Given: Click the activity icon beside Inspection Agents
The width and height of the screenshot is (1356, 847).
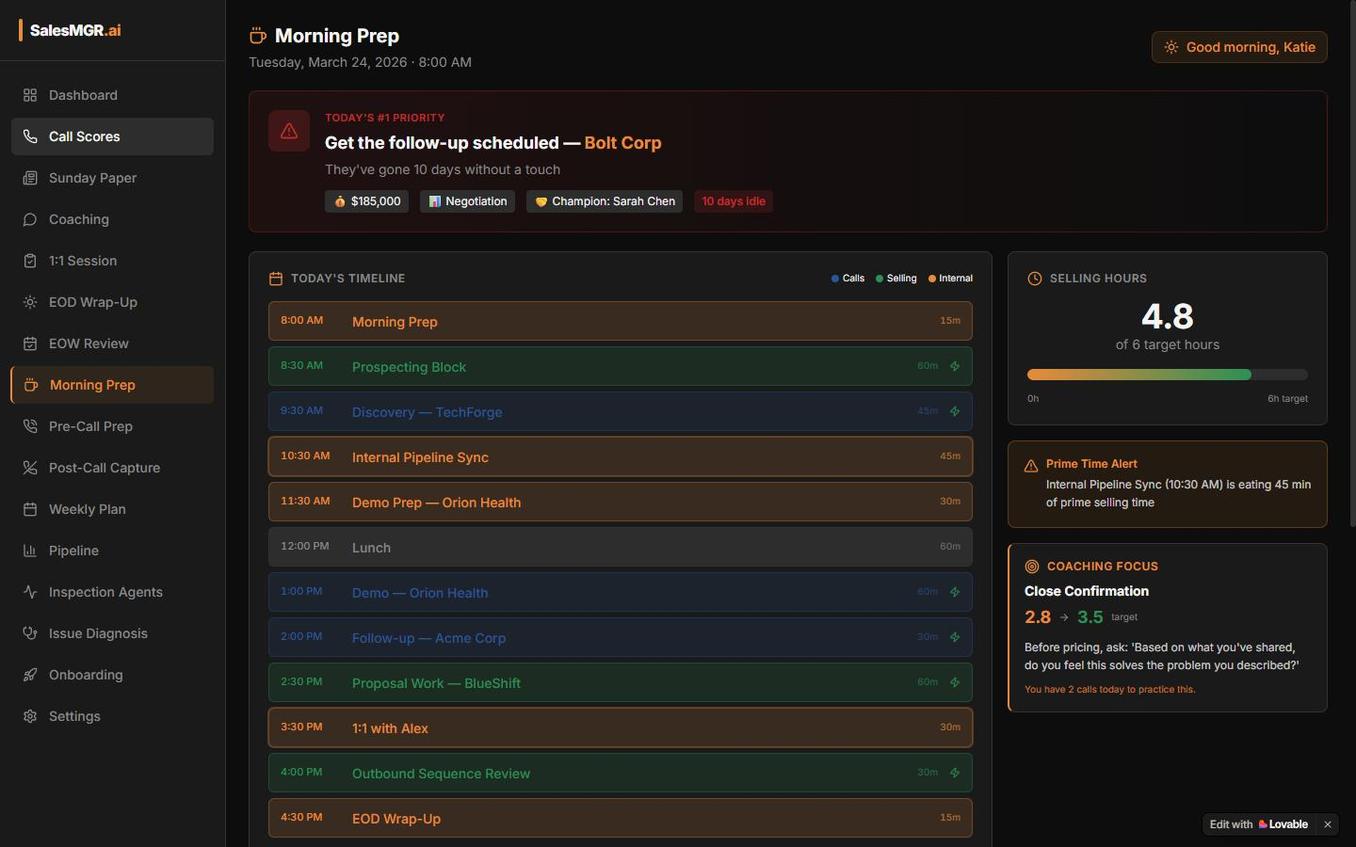Looking at the screenshot, I should pos(30,592).
